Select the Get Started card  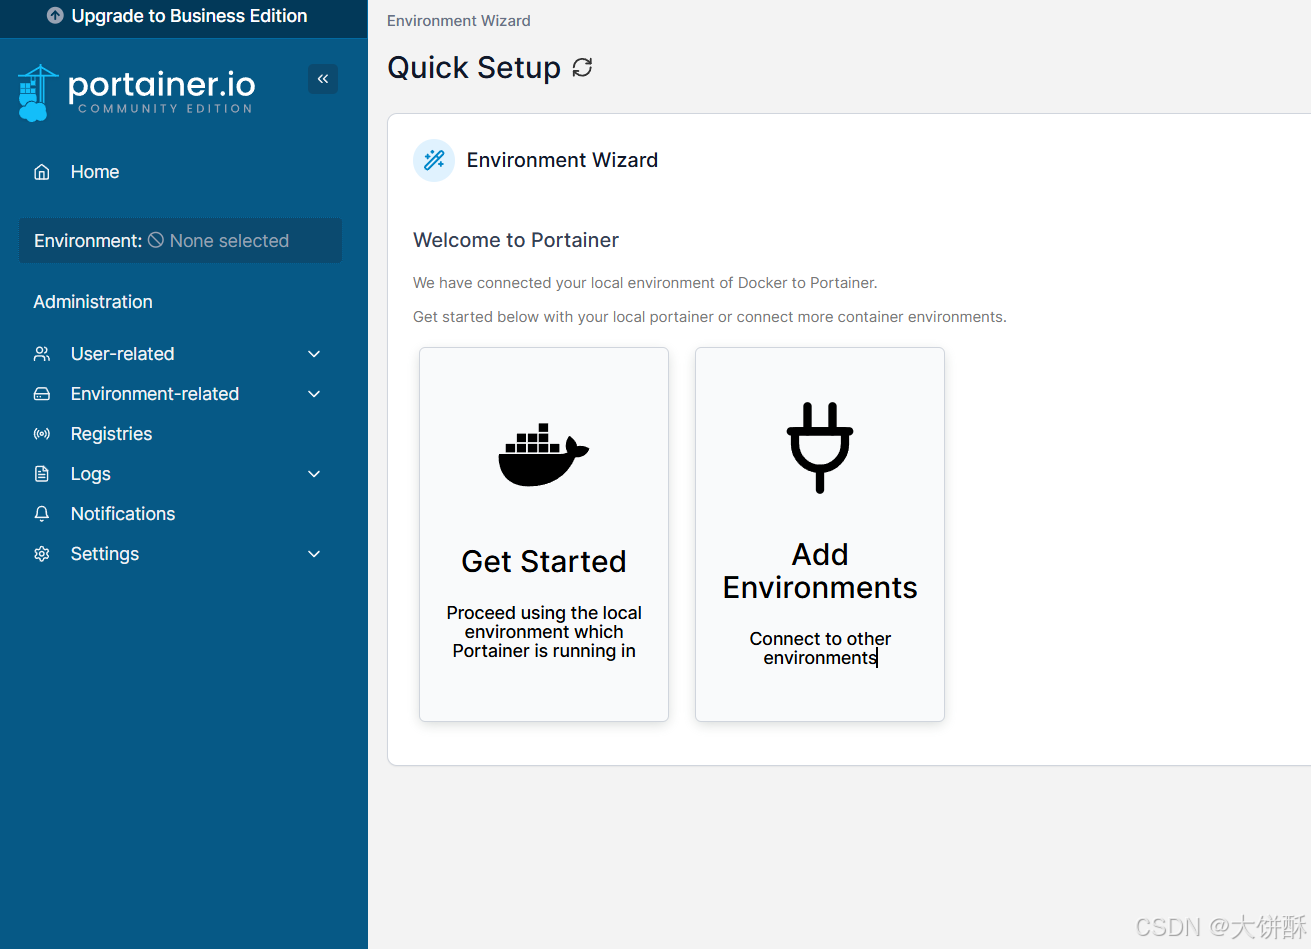click(544, 534)
